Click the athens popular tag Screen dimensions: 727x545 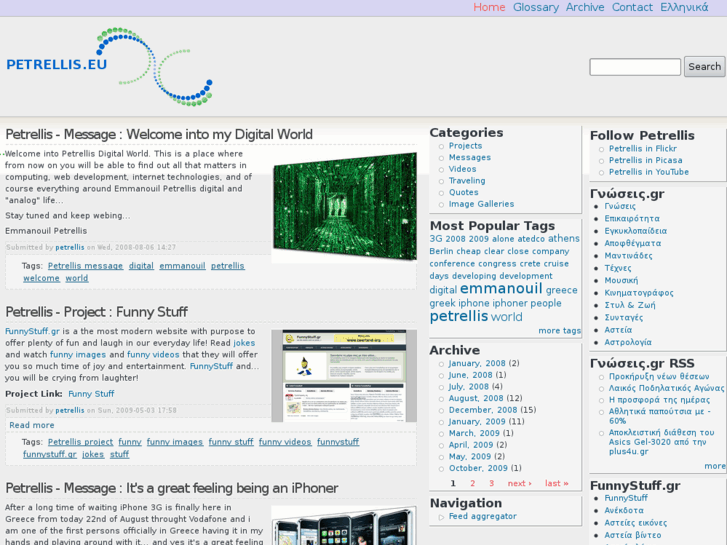coord(564,238)
